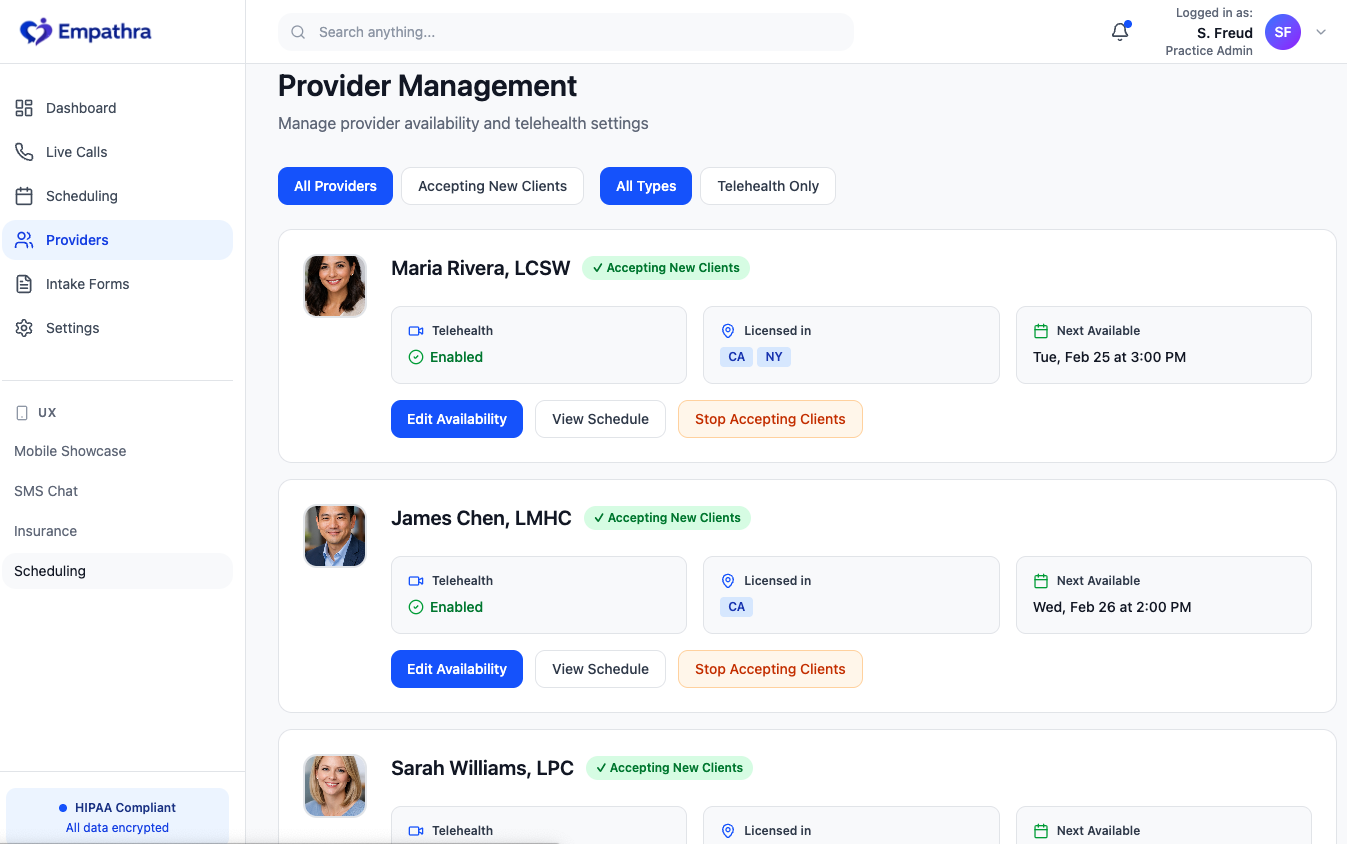Click Edit Availability for Maria Rivera
This screenshot has width=1347, height=844.
[457, 418]
